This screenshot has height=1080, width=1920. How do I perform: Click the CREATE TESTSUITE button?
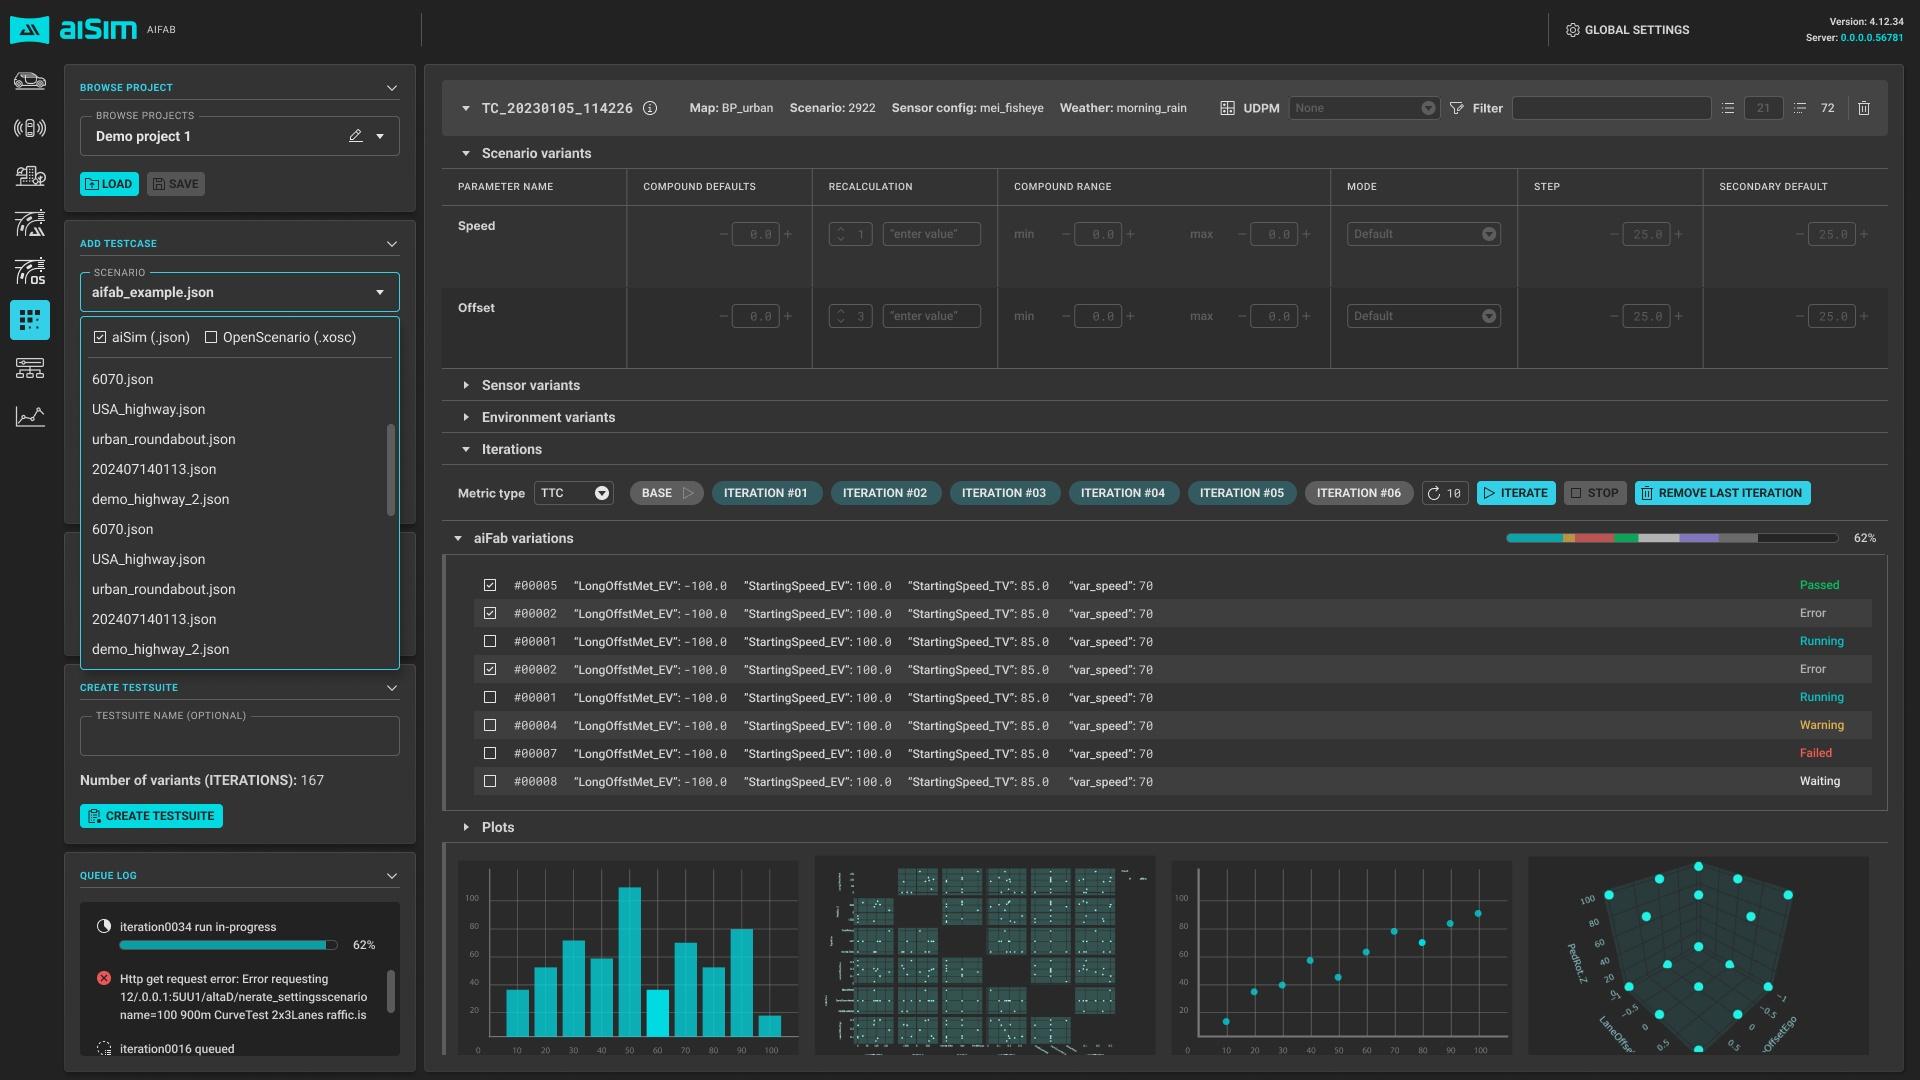click(x=151, y=816)
